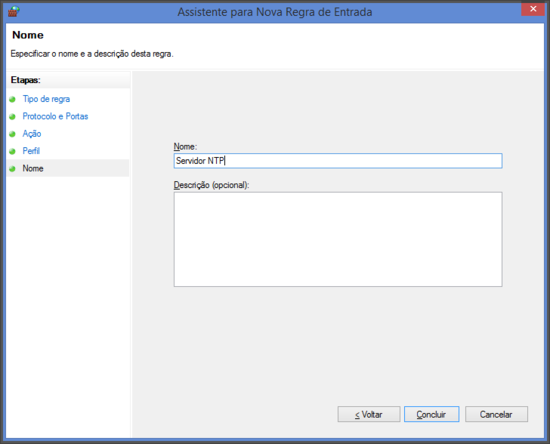Select the Perfil step

click(x=31, y=151)
